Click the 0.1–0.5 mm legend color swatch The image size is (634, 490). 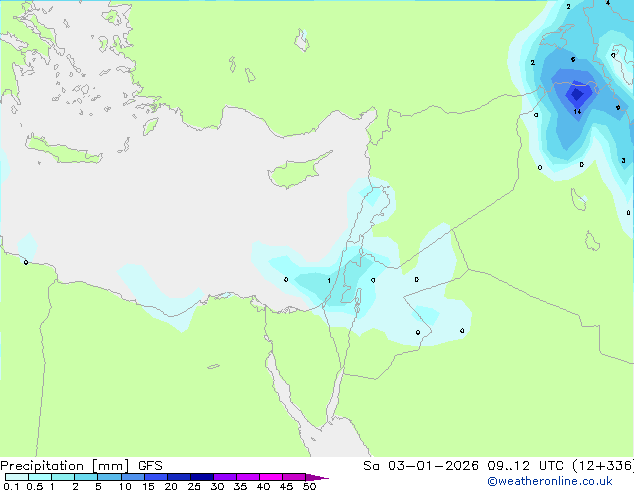pyautogui.click(x=17, y=477)
